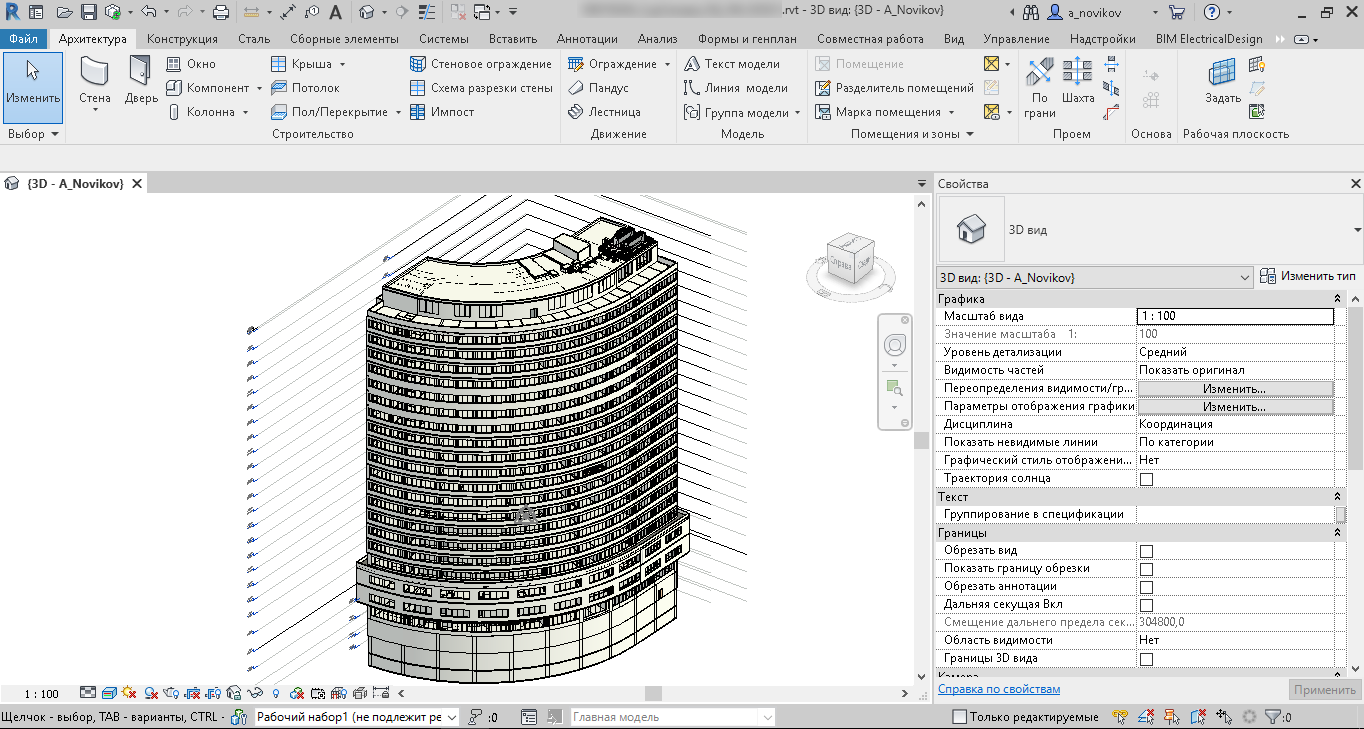Start the Пандус ramp tool
This screenshot has width=1364, height=729.
point(598,88)
